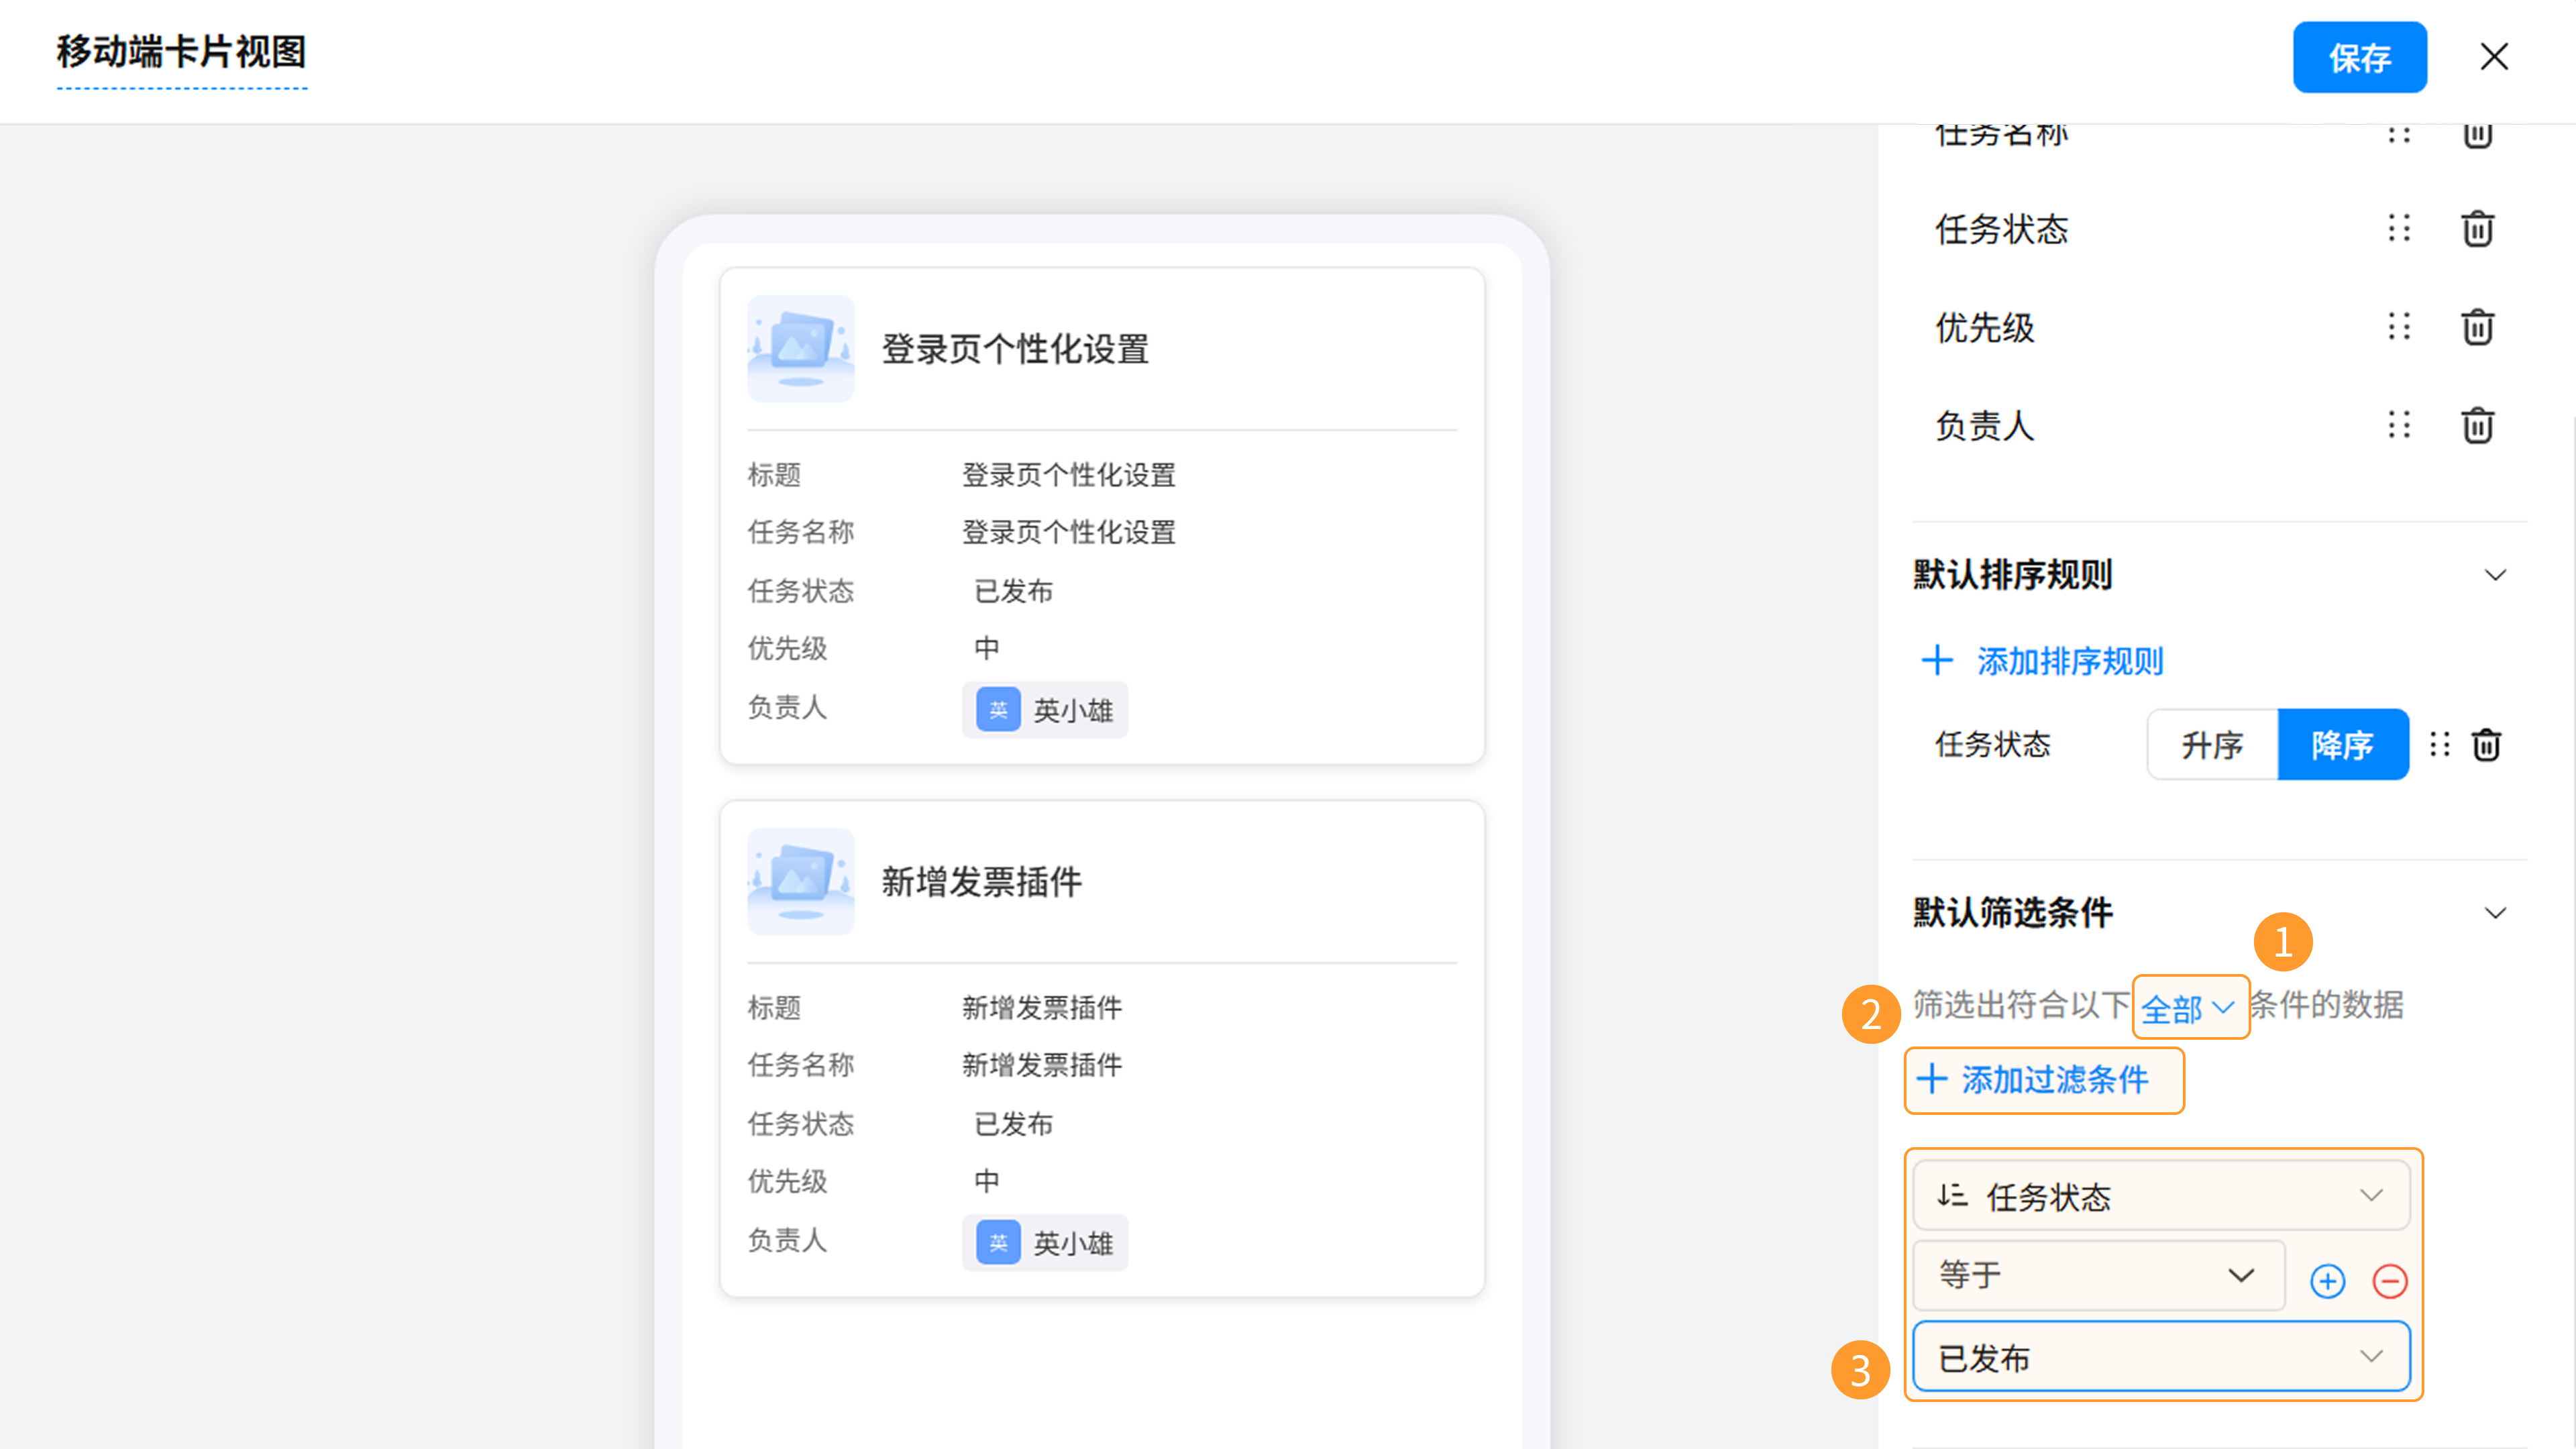This screenshot has height=1449, width=2576.
Task: Click blue plus circle to add condition
Action: (x=2327, y=1281)
